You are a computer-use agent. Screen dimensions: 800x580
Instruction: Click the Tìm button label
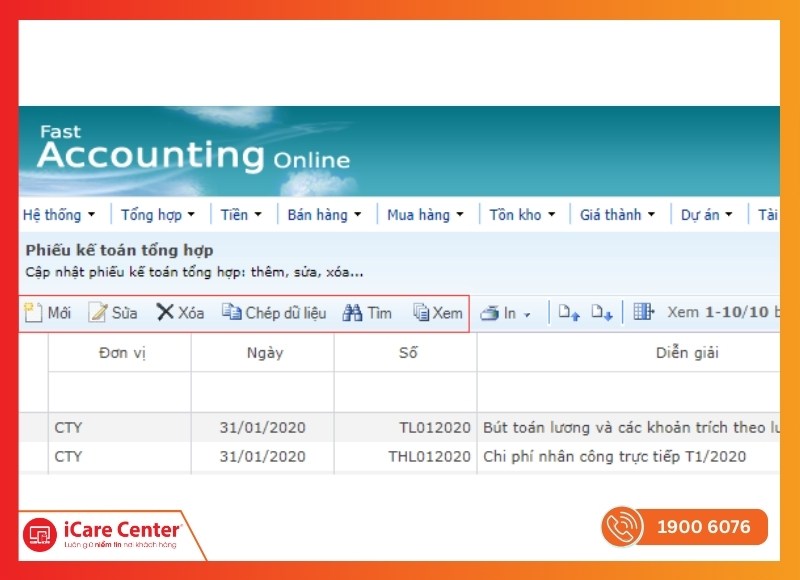coord(380,313)
